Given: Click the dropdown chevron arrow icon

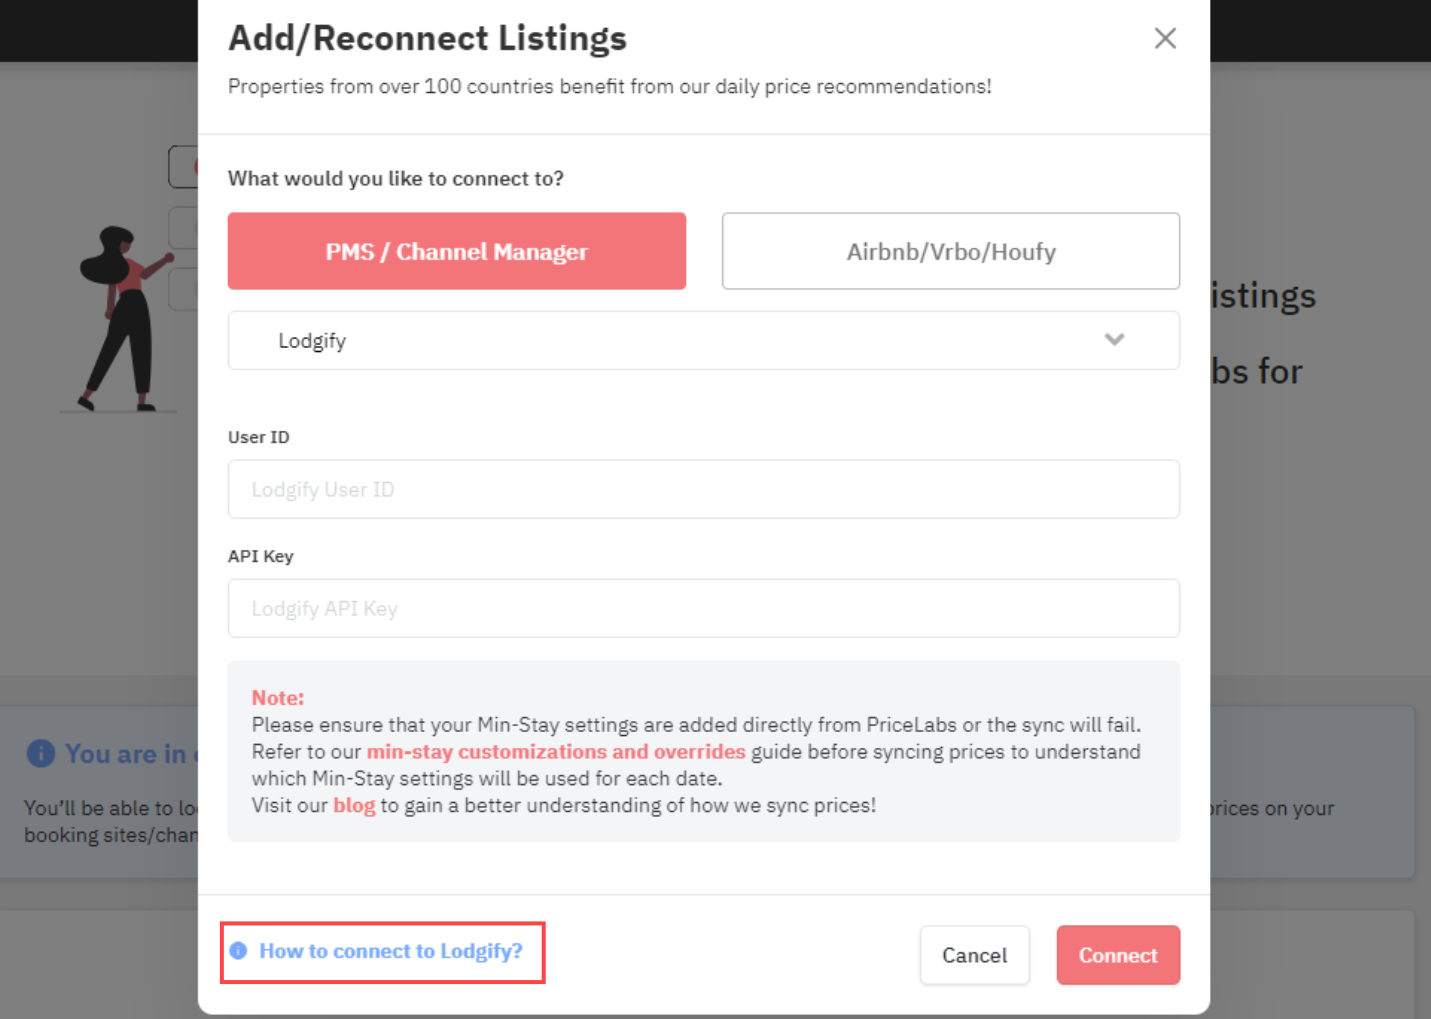Looking at the screenshot, I should pyautogui.click(x=1114, y=339).
